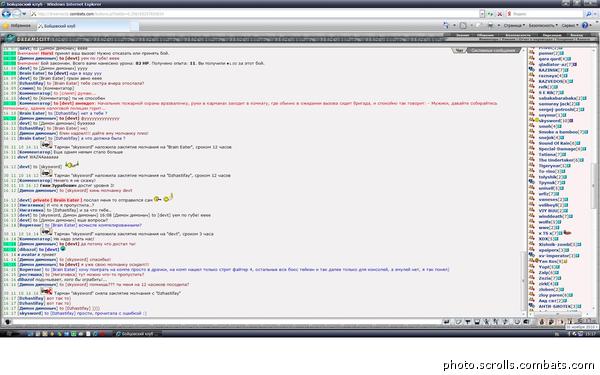Viewport: 600px width, 375px height.
Task: Click the search magnifier in browser search box
Action: click(589, 14)
